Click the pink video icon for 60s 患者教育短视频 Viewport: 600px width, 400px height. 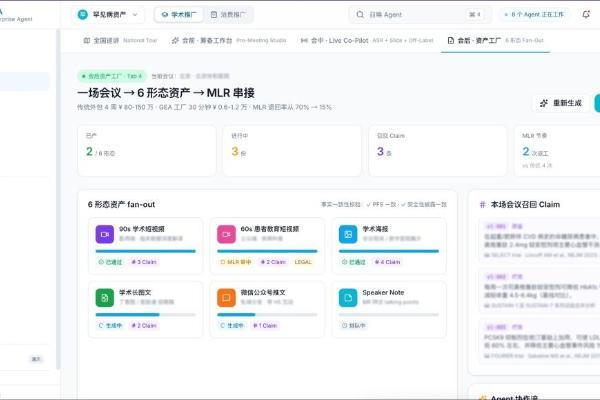coord(227,234)
